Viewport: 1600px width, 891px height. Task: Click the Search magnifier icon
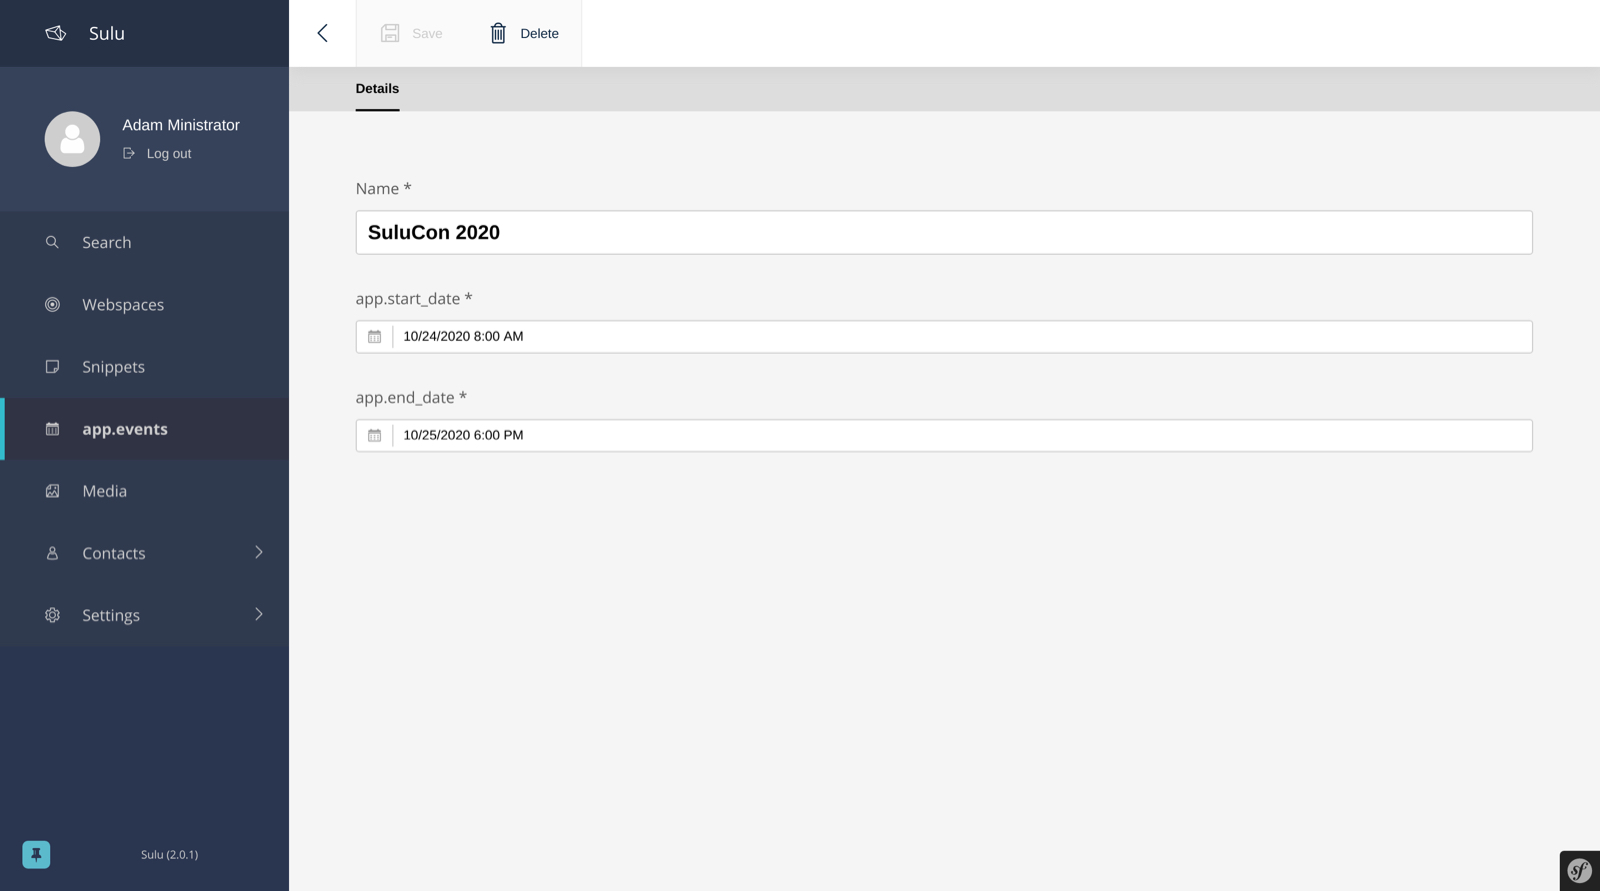pos(52,242)
